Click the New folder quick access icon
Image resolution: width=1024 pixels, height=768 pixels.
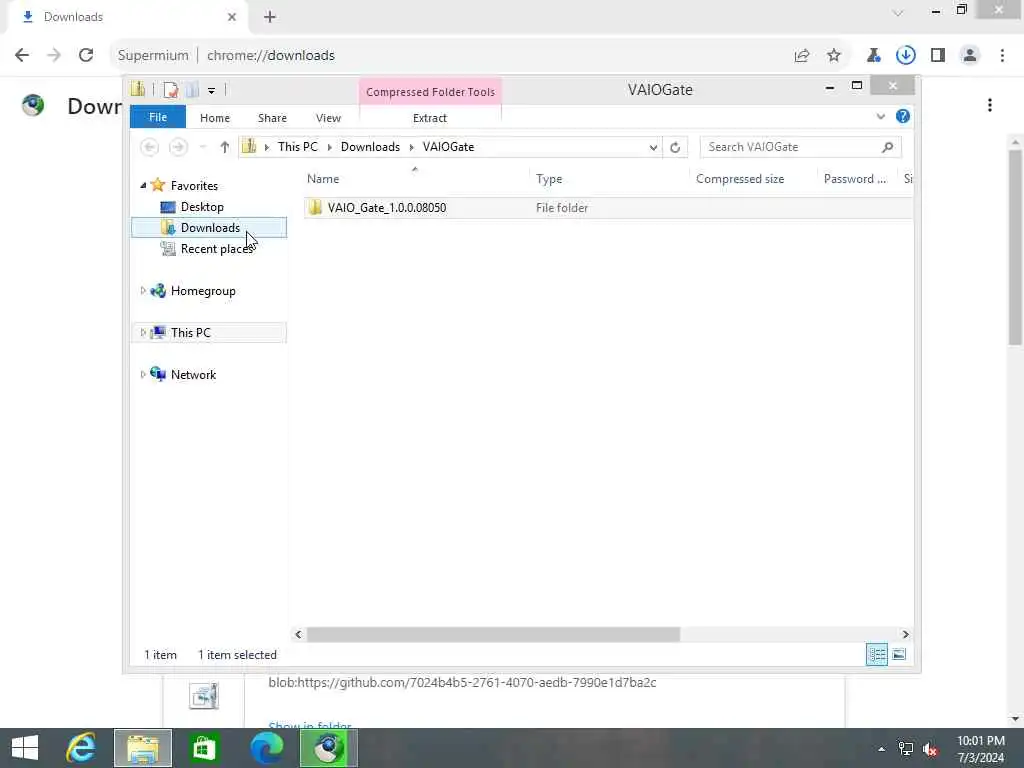pyautogui.click(x=192, y=90)
